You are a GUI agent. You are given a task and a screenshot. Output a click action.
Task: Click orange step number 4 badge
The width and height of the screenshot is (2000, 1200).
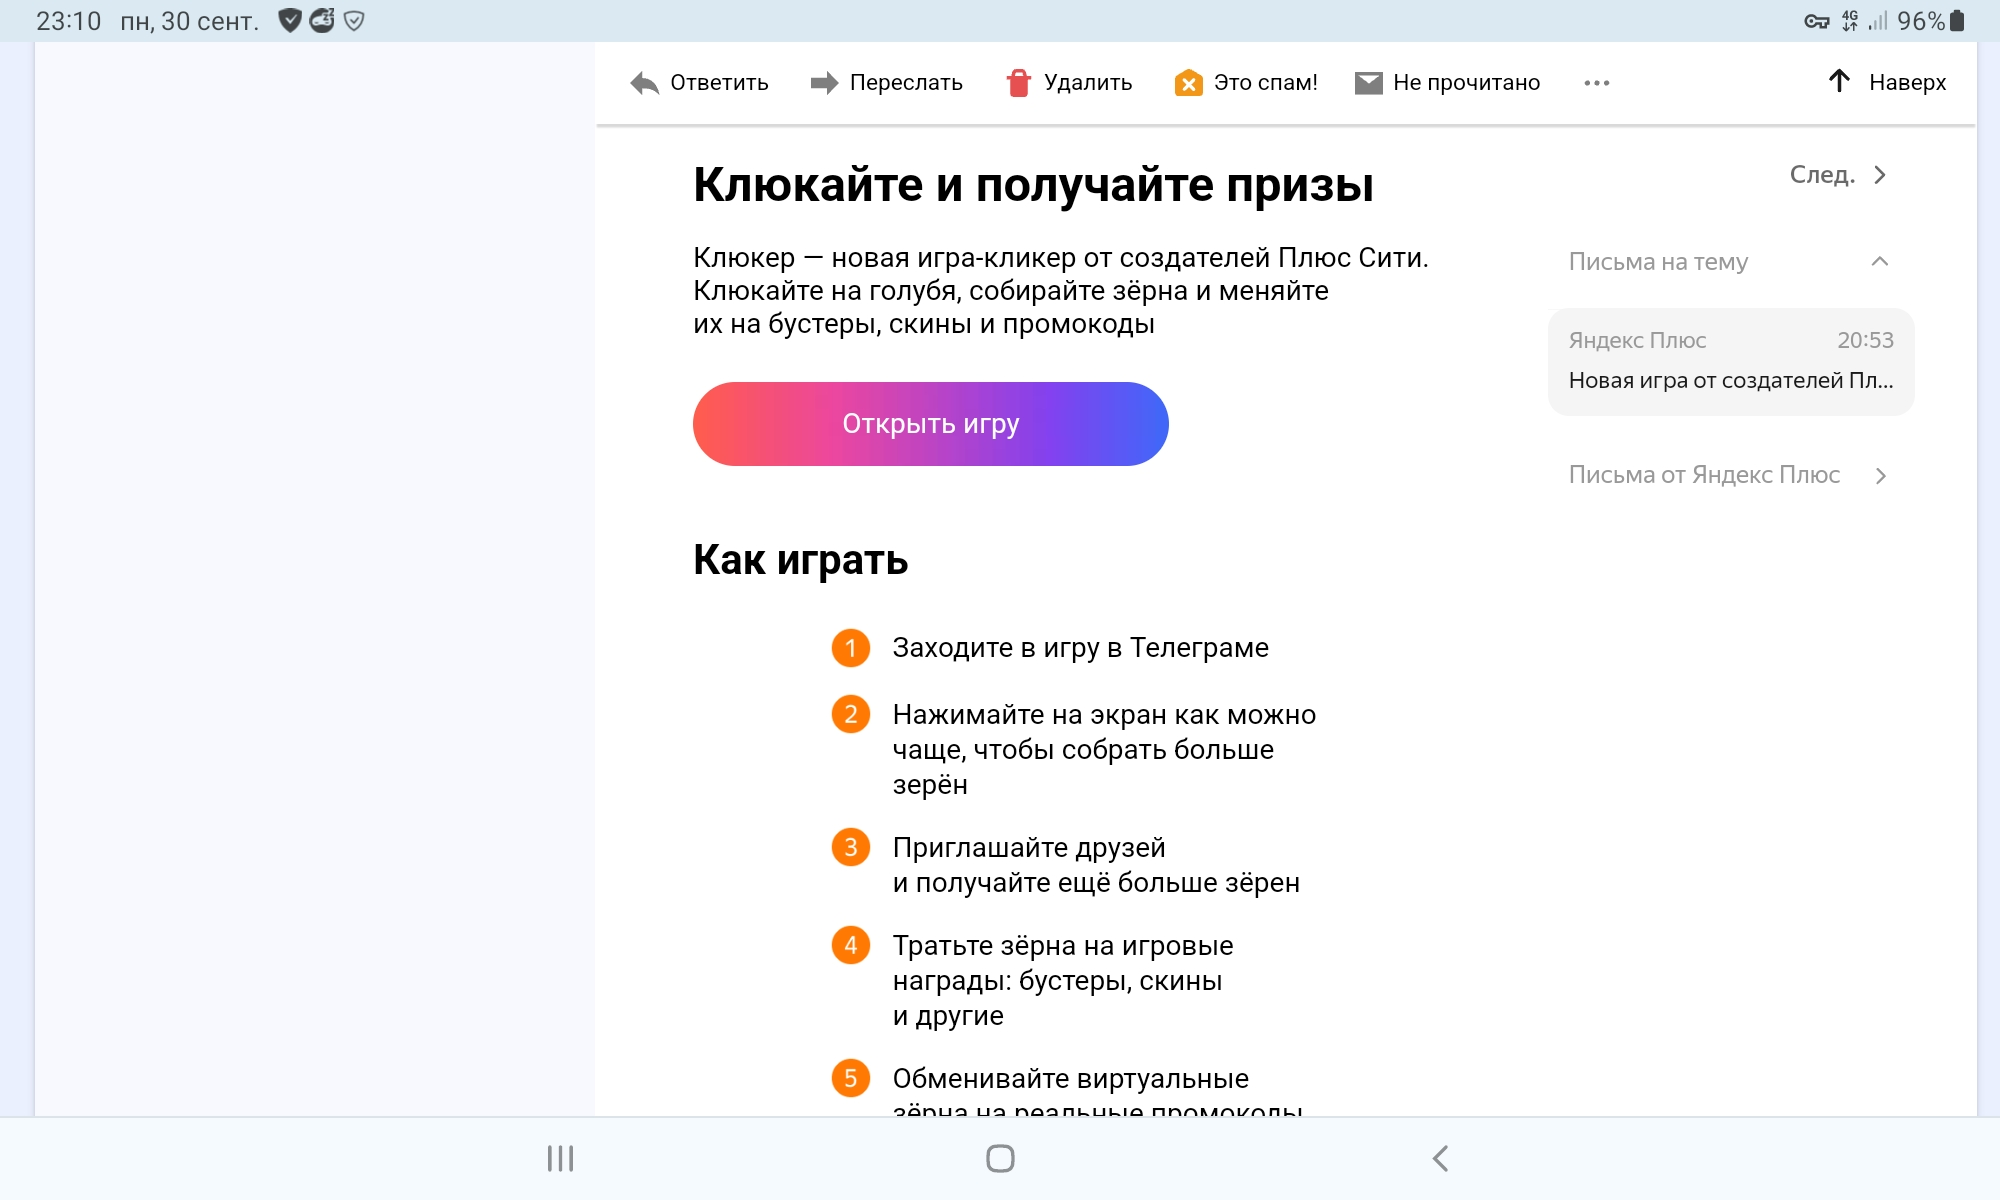[851, 945]
